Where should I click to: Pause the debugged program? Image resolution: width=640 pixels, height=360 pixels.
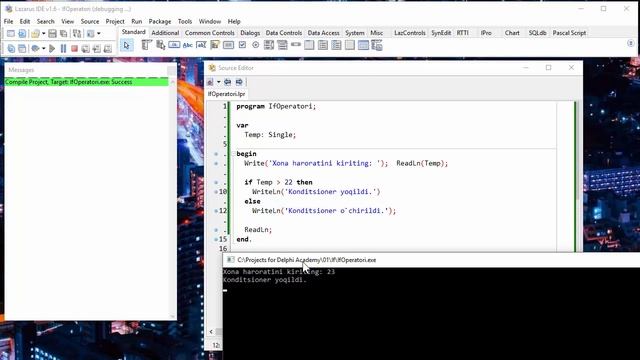coord(63,49)
